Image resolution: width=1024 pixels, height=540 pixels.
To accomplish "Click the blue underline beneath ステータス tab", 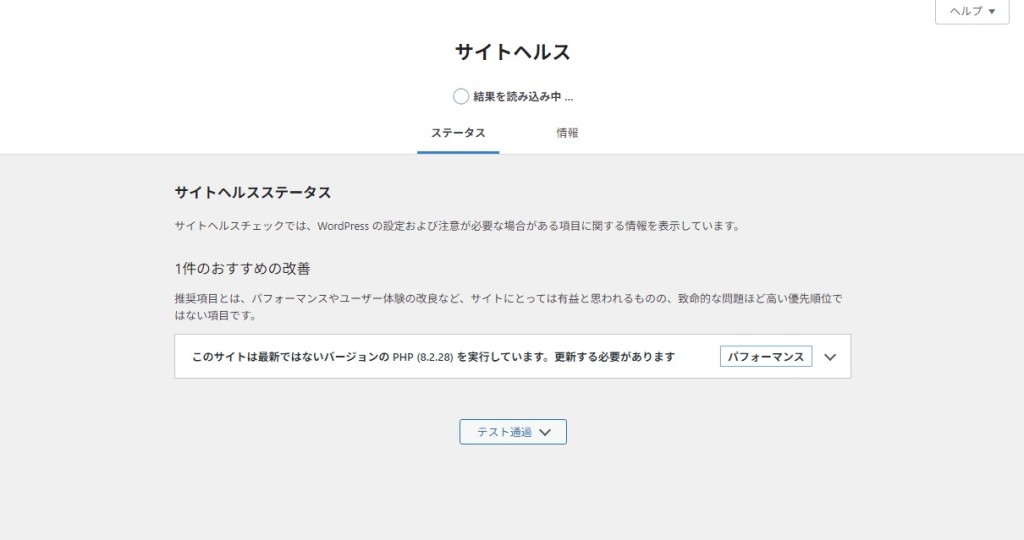I will click(458, 152).
